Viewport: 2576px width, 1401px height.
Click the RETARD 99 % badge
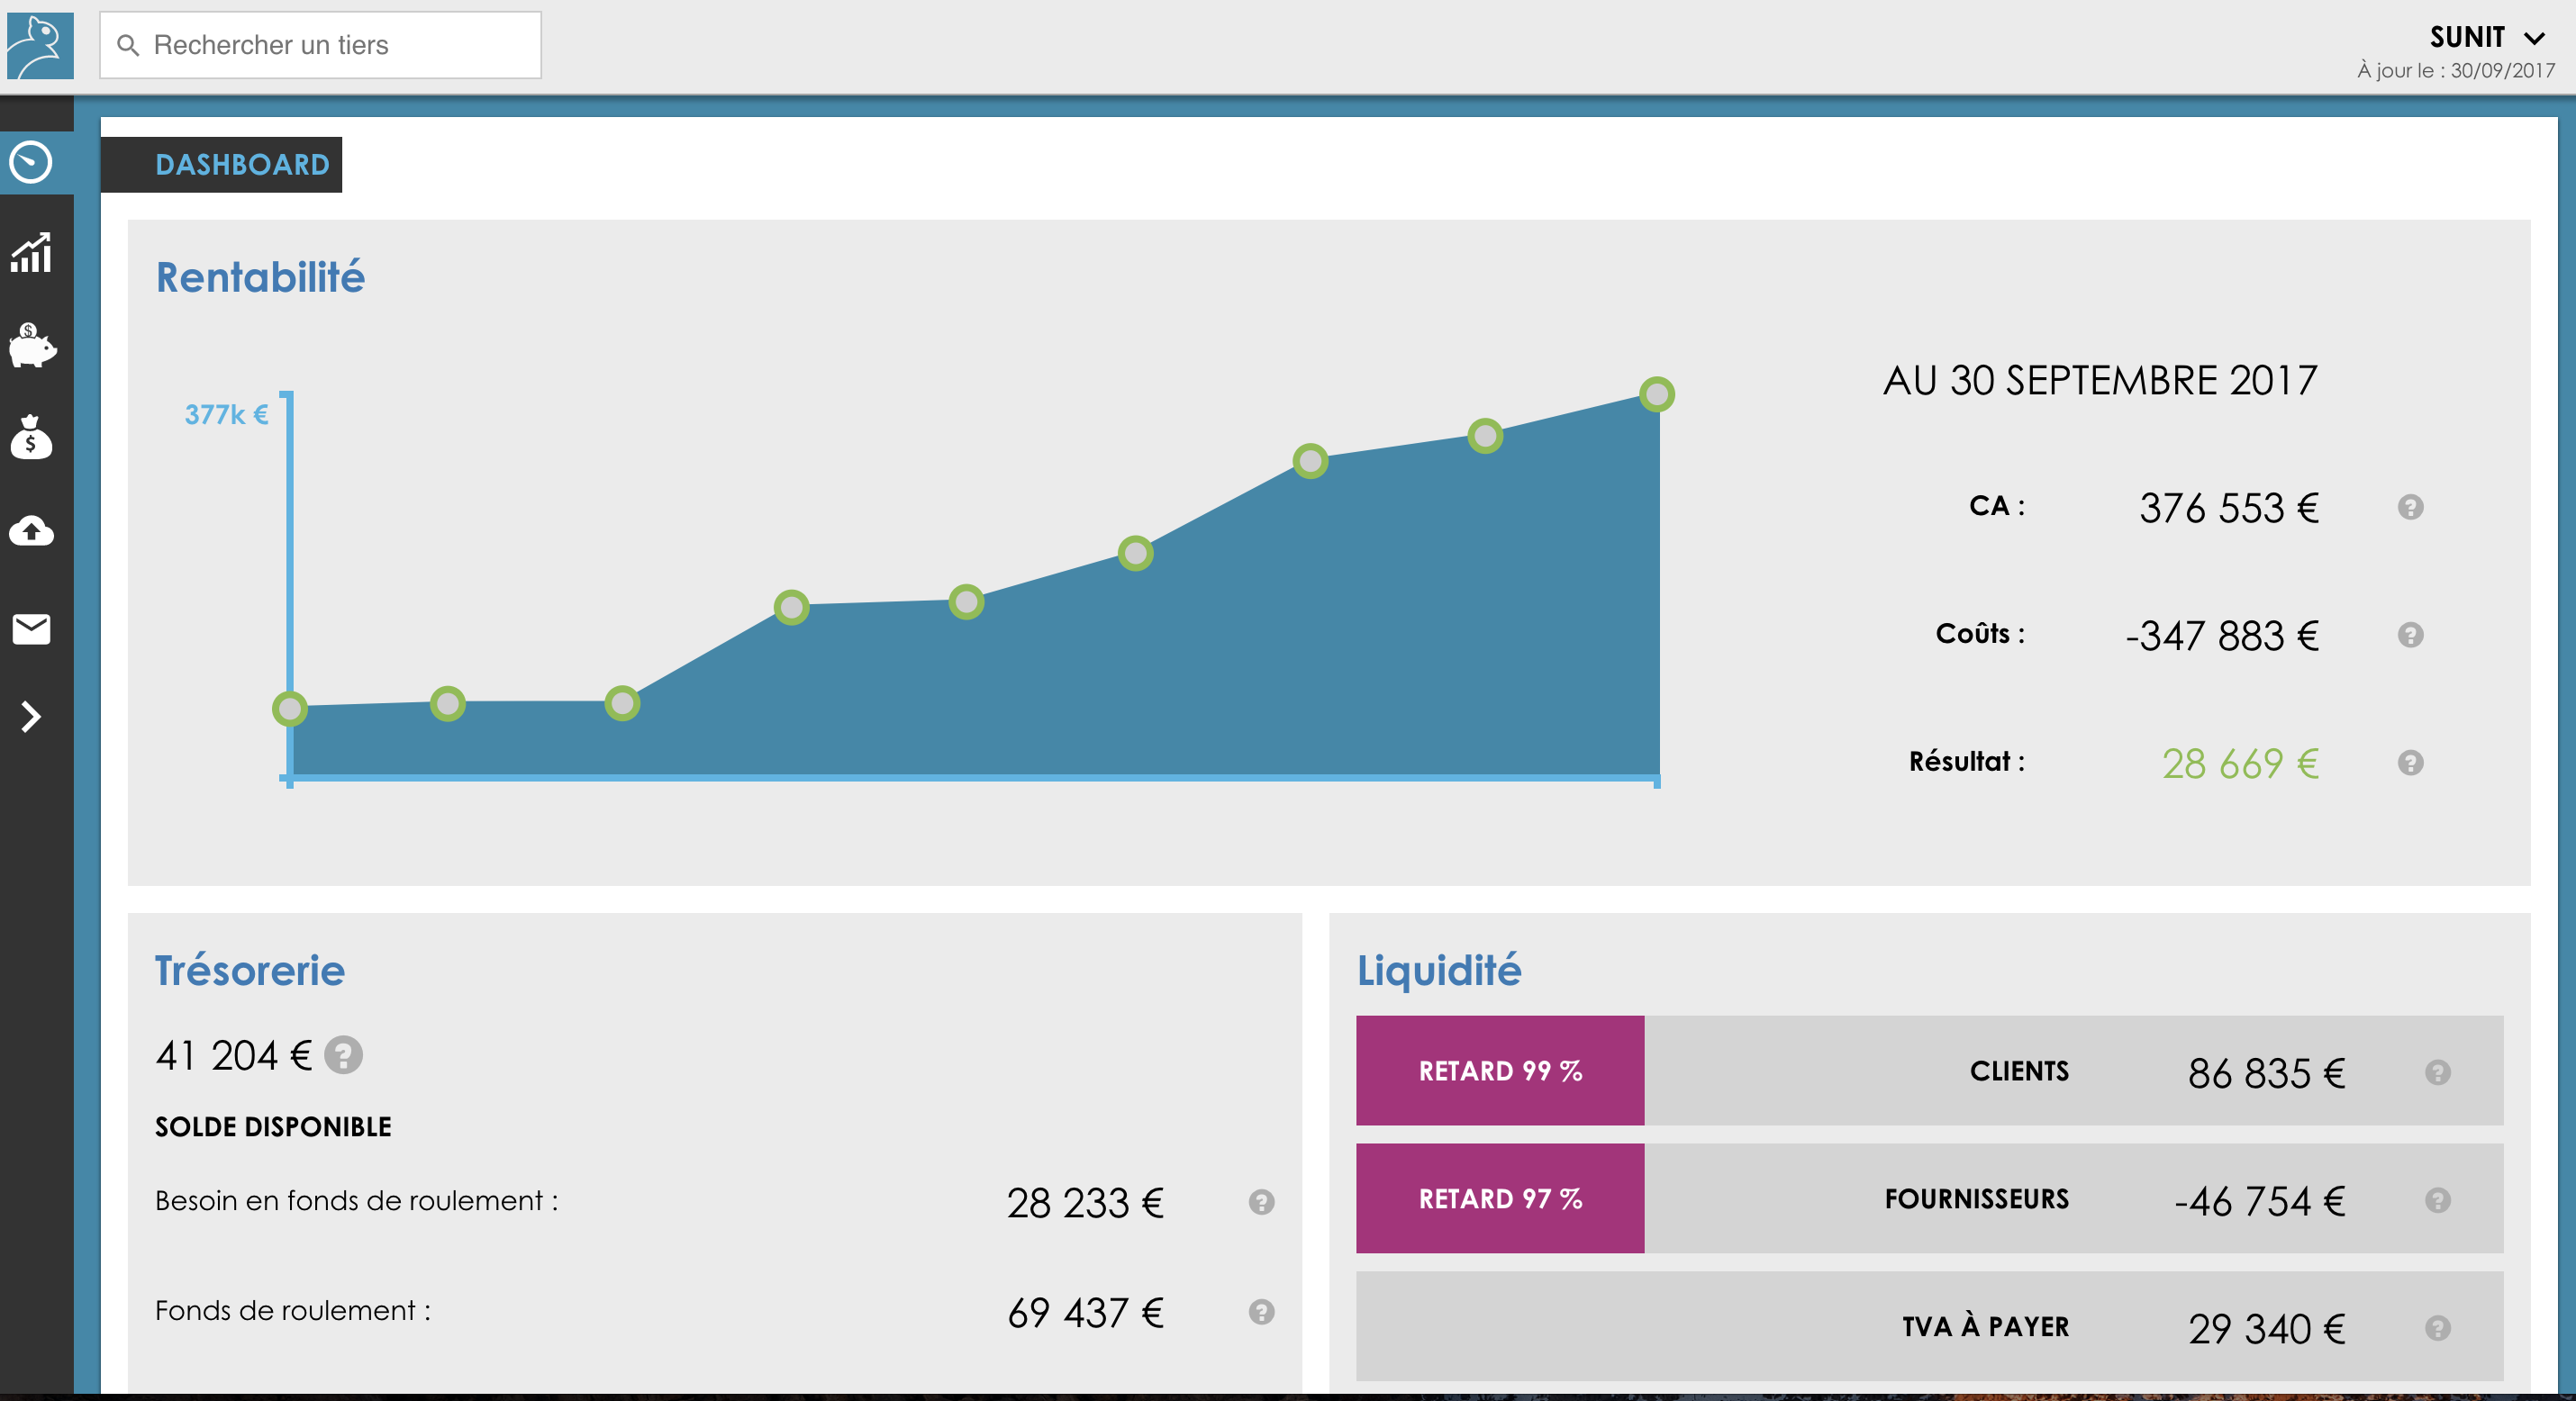pos(1500,1071)
